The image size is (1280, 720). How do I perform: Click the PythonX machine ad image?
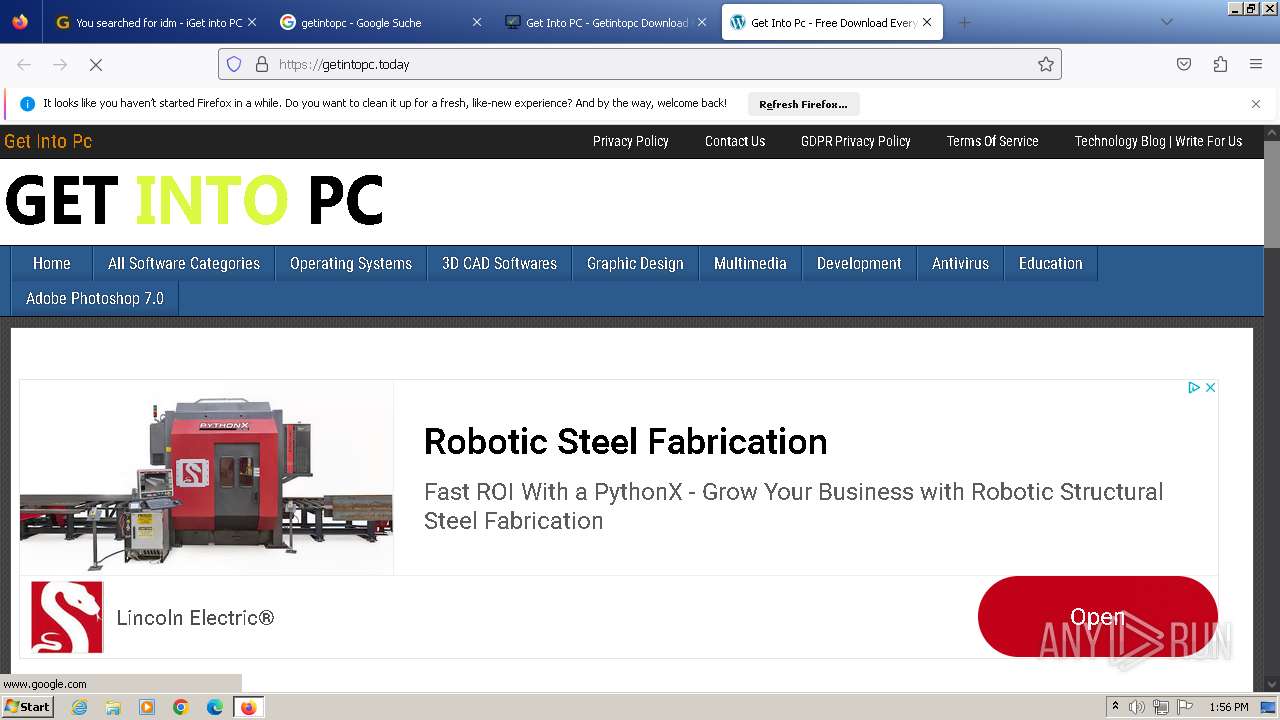(x=206, y=478)
